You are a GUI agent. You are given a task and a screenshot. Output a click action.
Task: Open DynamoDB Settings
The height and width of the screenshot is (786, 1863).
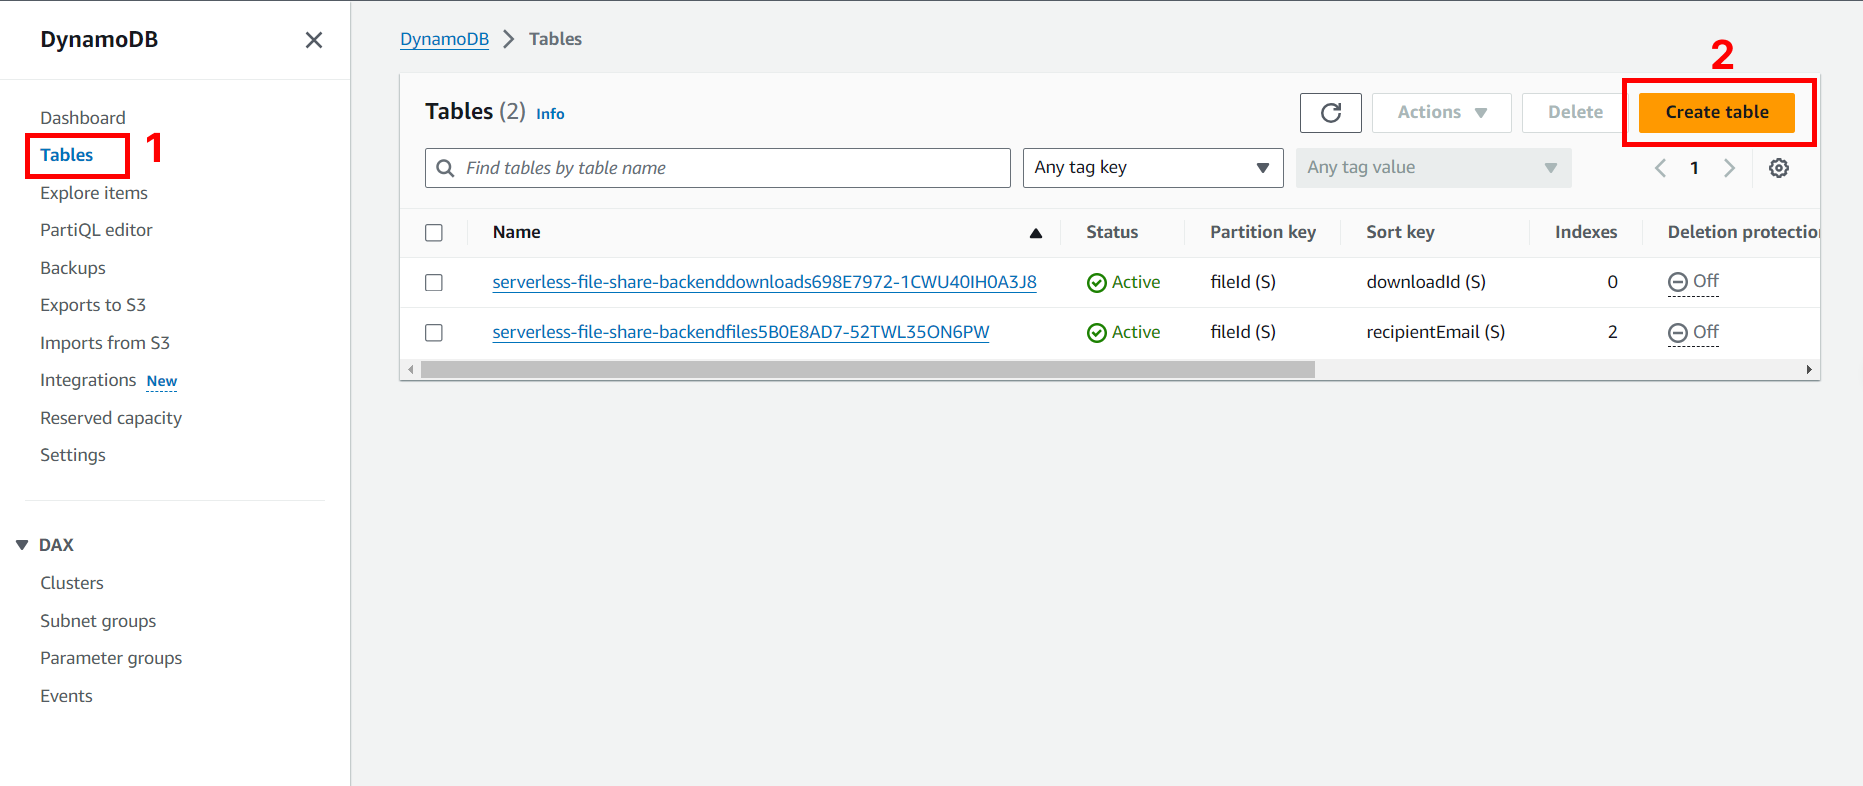tap(73, 455)
